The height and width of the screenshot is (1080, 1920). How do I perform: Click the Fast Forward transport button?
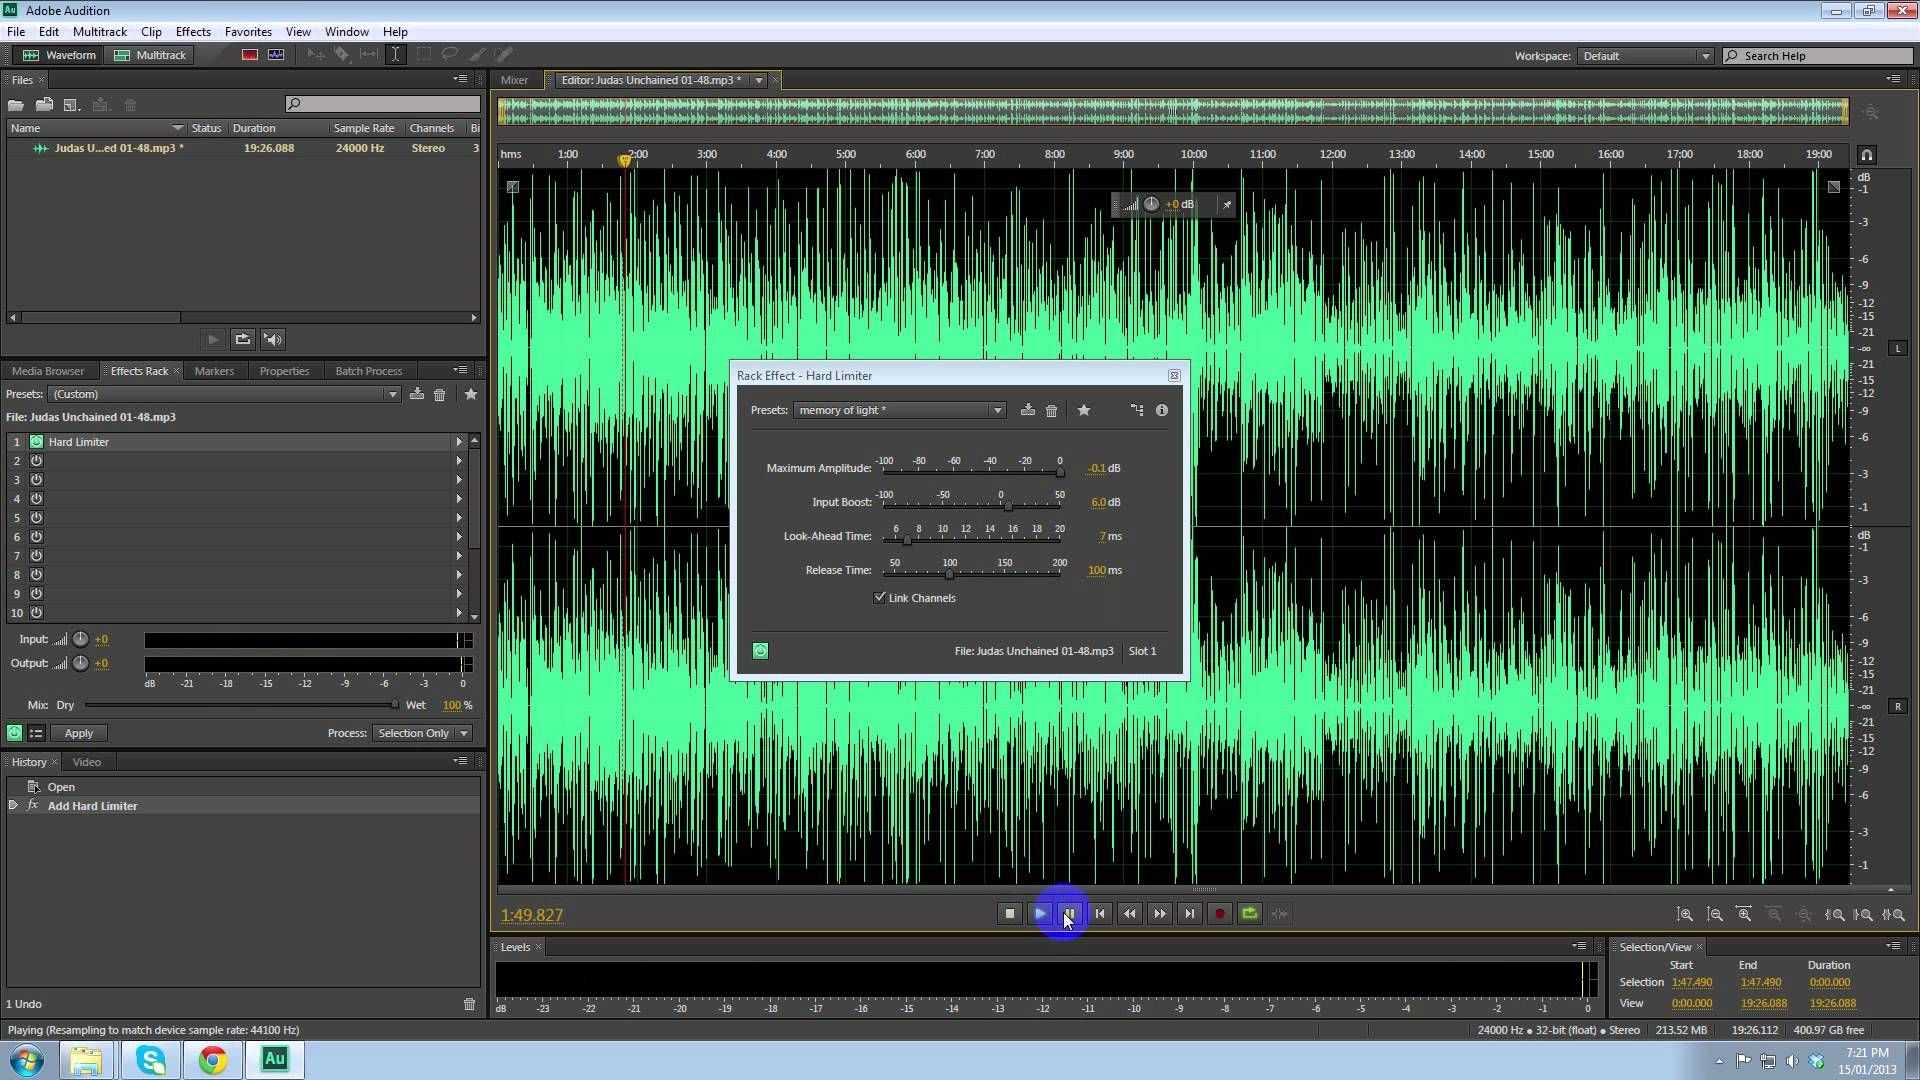1160,913
